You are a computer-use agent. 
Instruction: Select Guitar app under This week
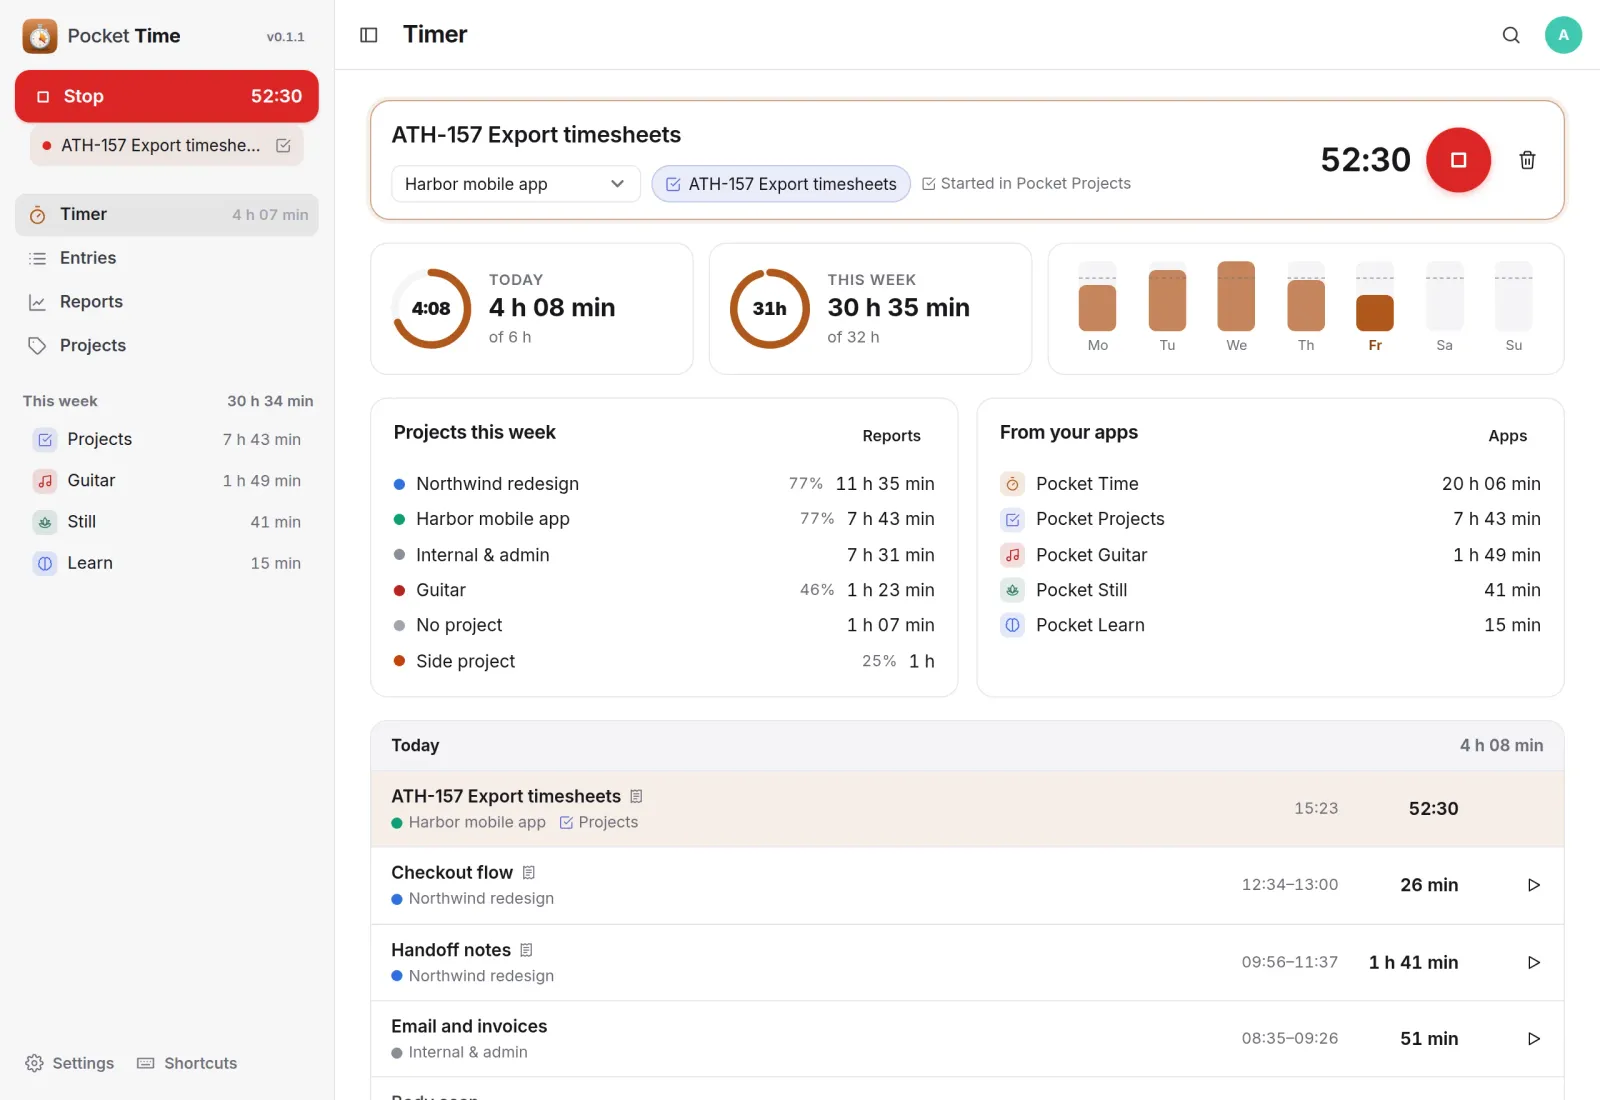[x=166, y=481]
